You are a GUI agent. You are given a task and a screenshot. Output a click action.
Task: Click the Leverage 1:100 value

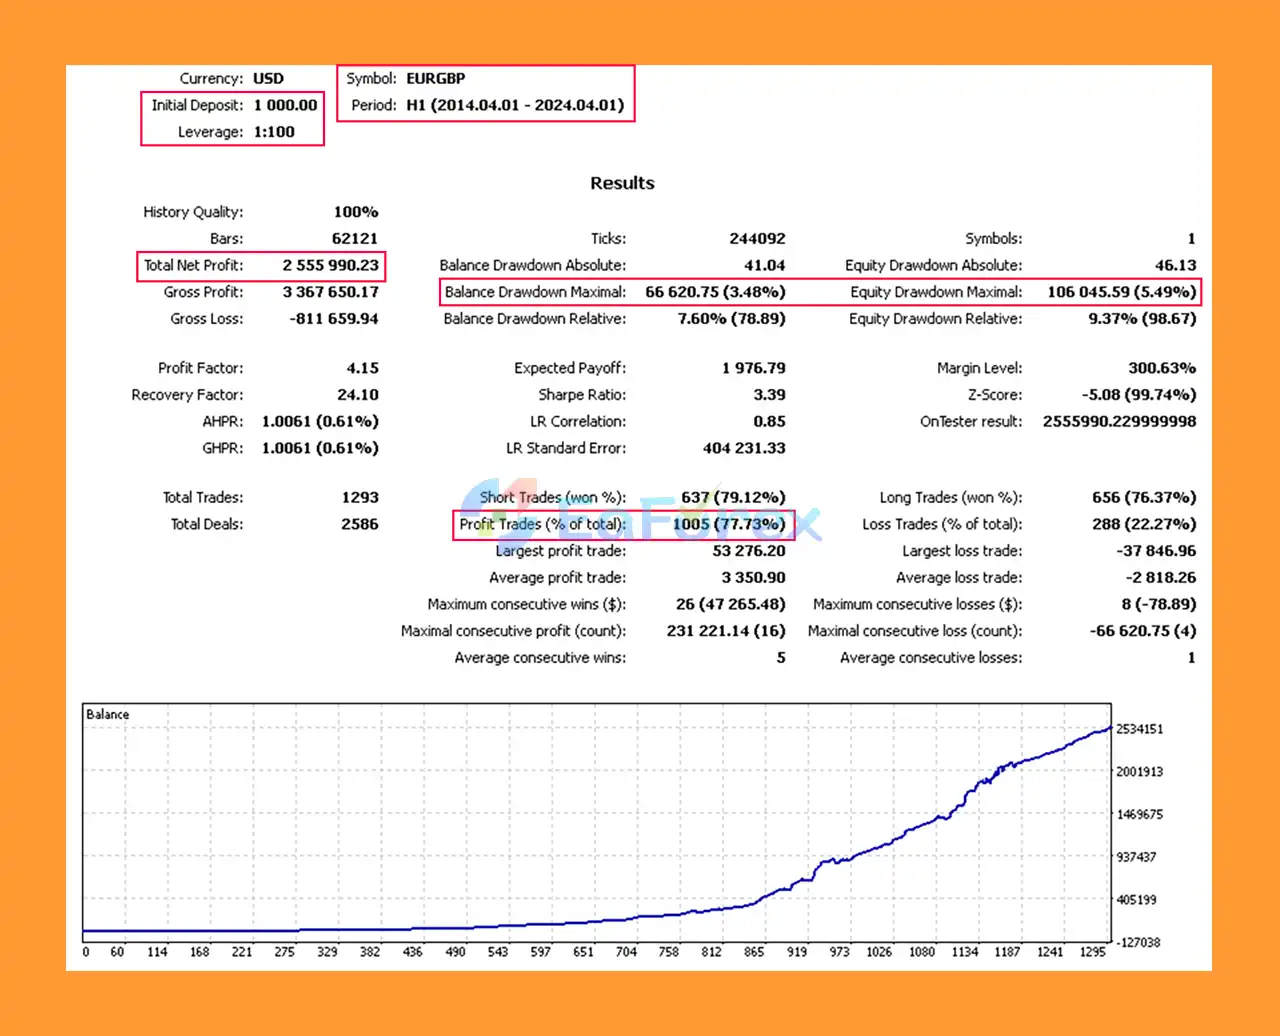[x=274, y=132]
